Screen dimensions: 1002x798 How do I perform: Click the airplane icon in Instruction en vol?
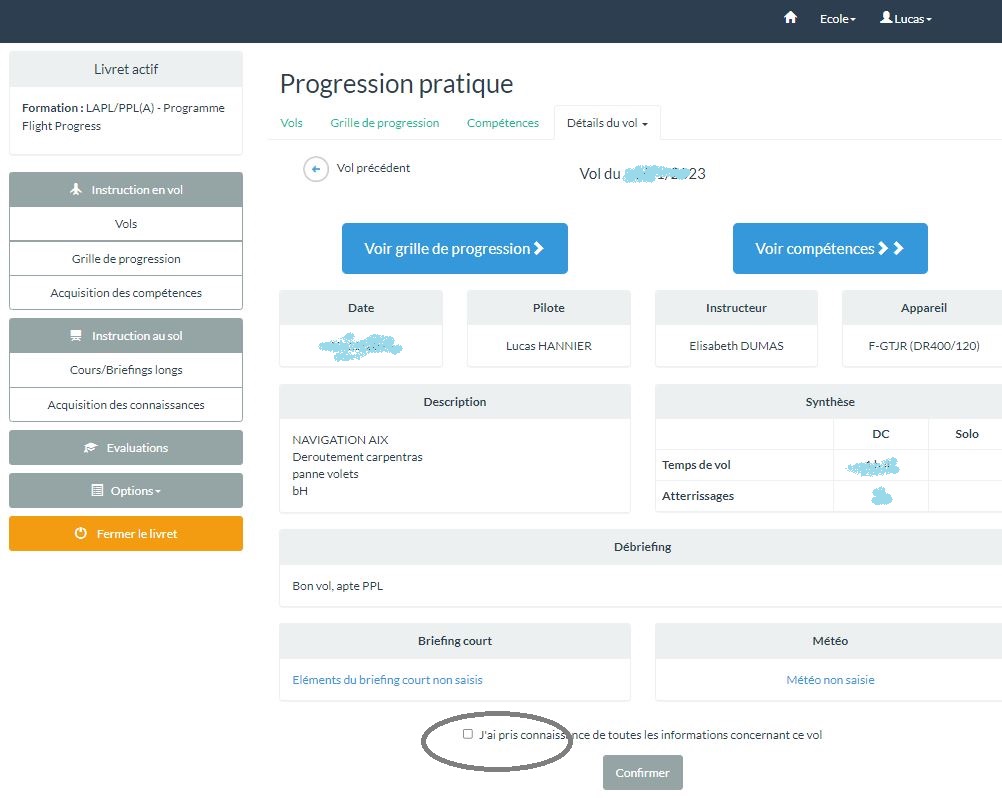coord(76,190)
